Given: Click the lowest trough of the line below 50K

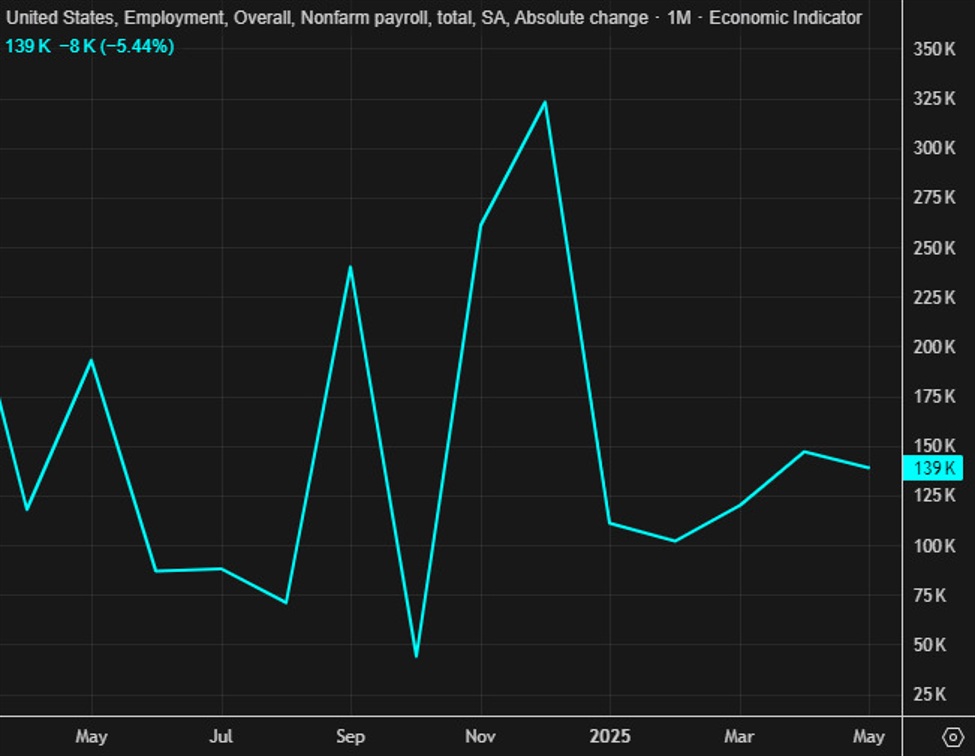Looking at the screenshot, I should click(416, 656).
